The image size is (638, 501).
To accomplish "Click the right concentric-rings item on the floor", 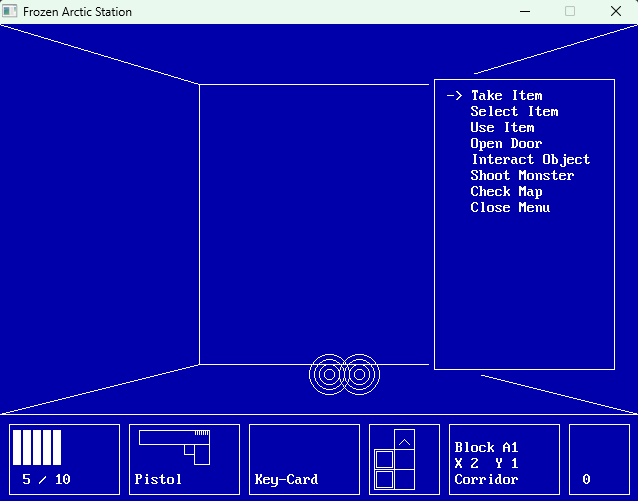I will 360,374.
